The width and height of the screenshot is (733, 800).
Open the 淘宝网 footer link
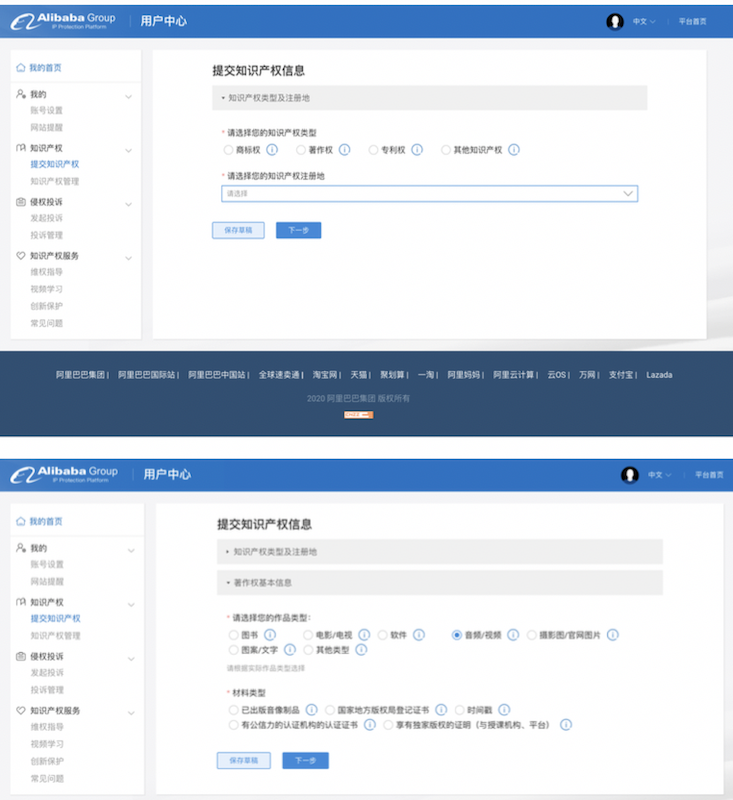[x=325, y=375]
